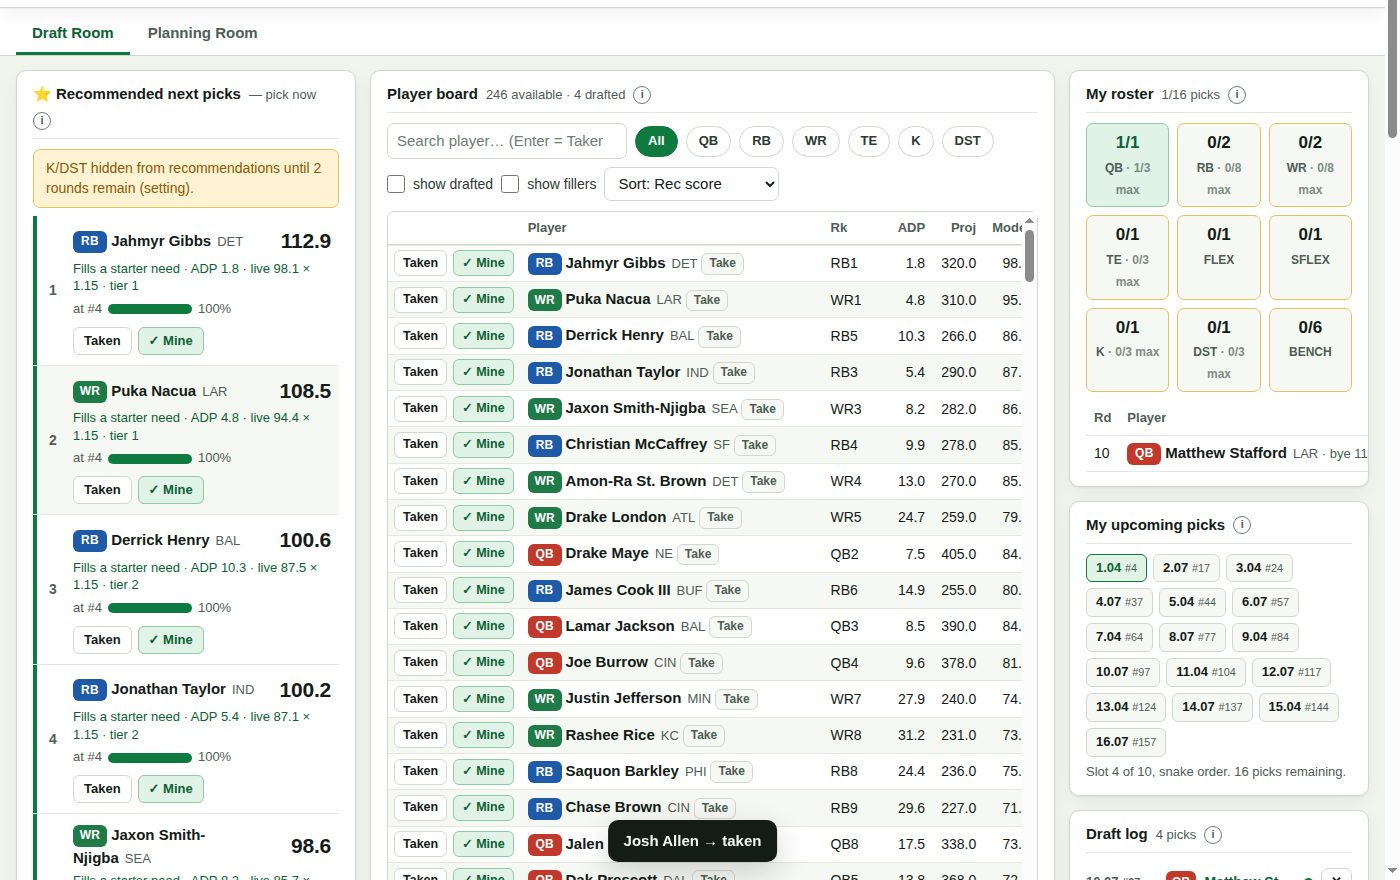The height and width of the screenshot is (880, 1400).
Task: Mark Chase Brown Taken in board table
Action: click(x=420, y=807)
